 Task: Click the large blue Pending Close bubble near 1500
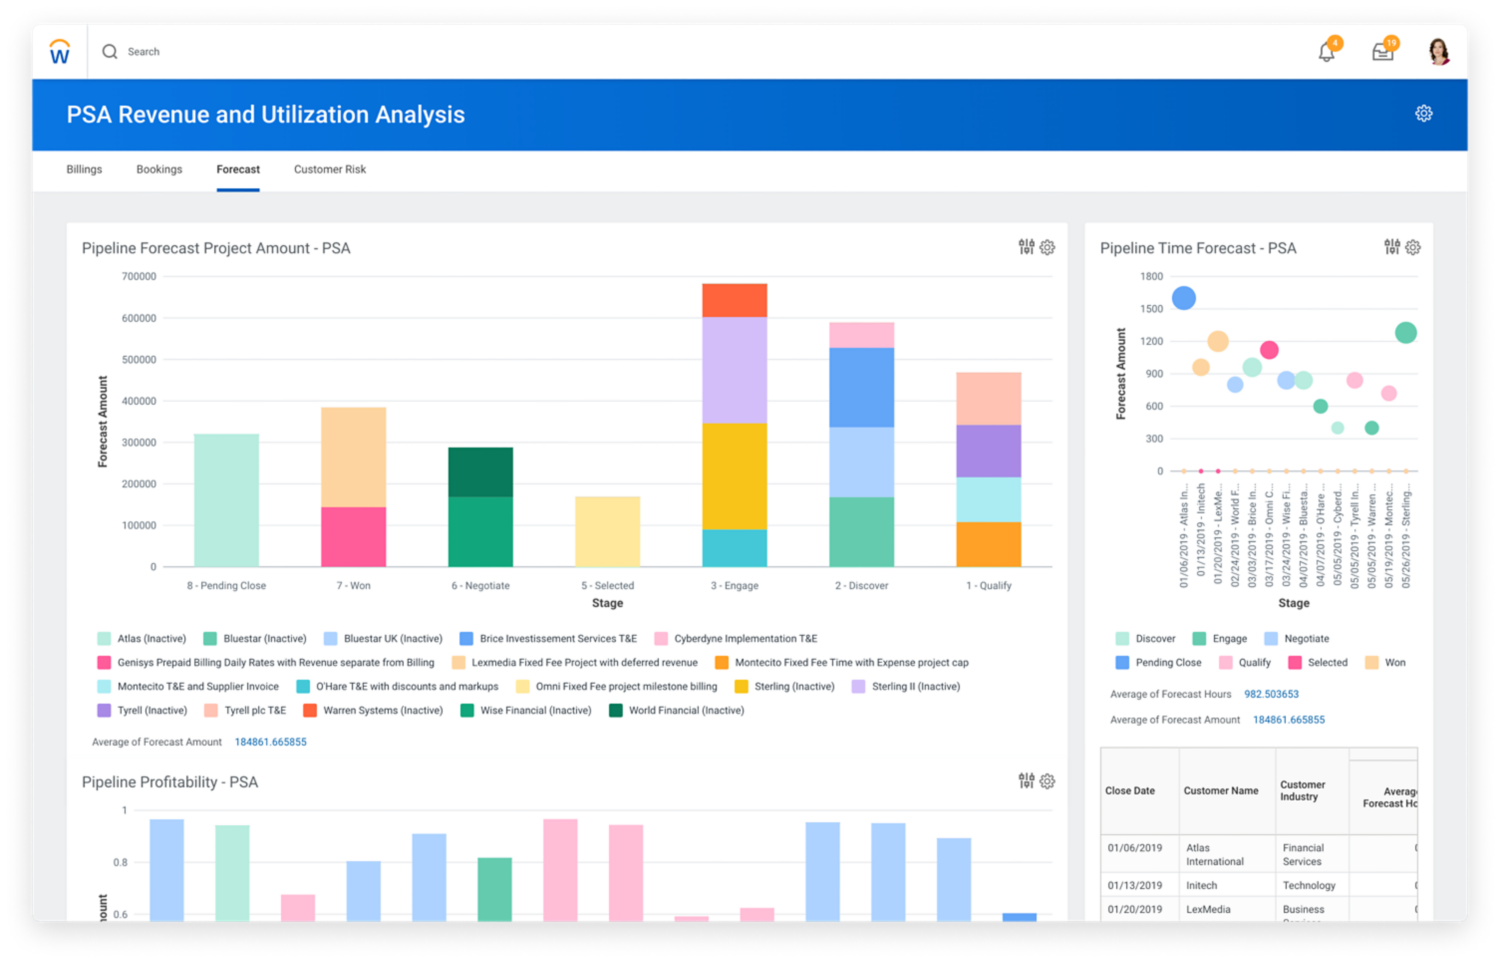(1184, 298)
